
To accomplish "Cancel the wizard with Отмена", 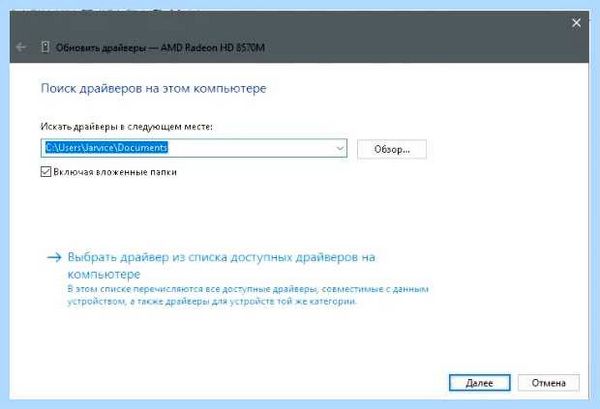I will (548, 383).
